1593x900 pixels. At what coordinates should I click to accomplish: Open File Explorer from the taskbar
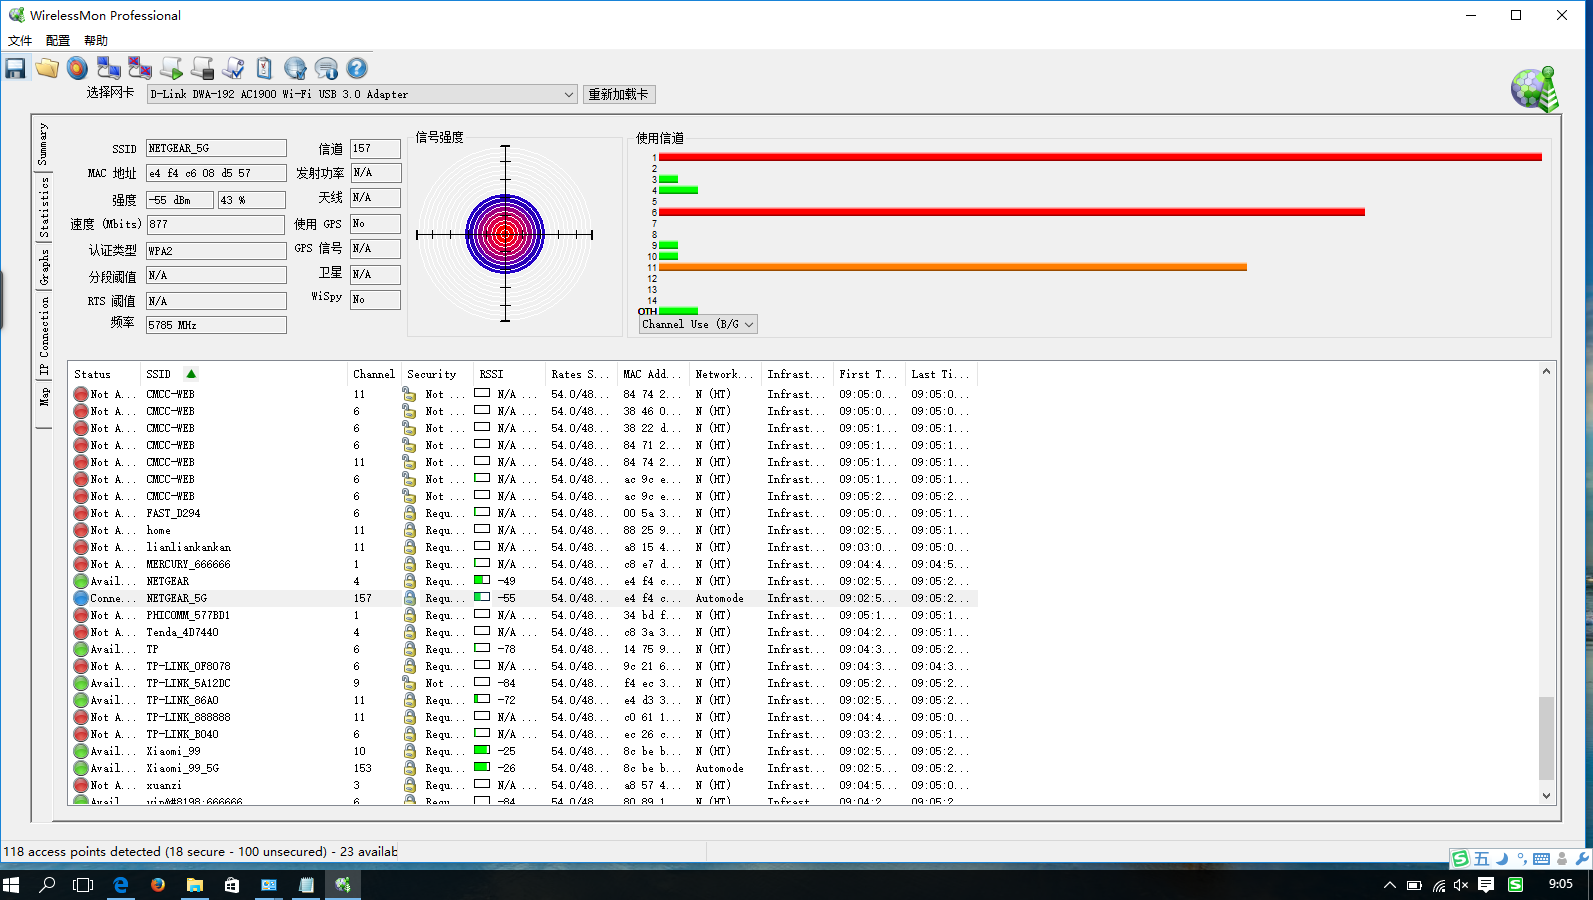click(195, 885)
